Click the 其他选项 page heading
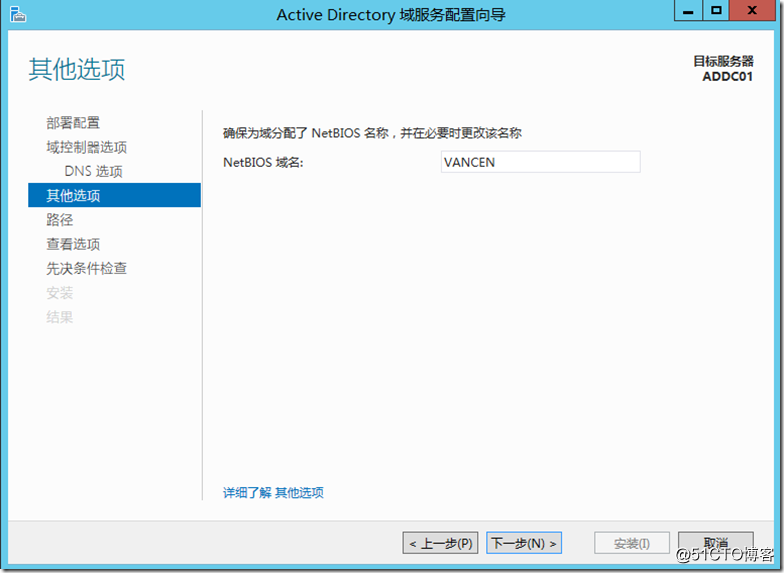 click(x=76, y=69)
